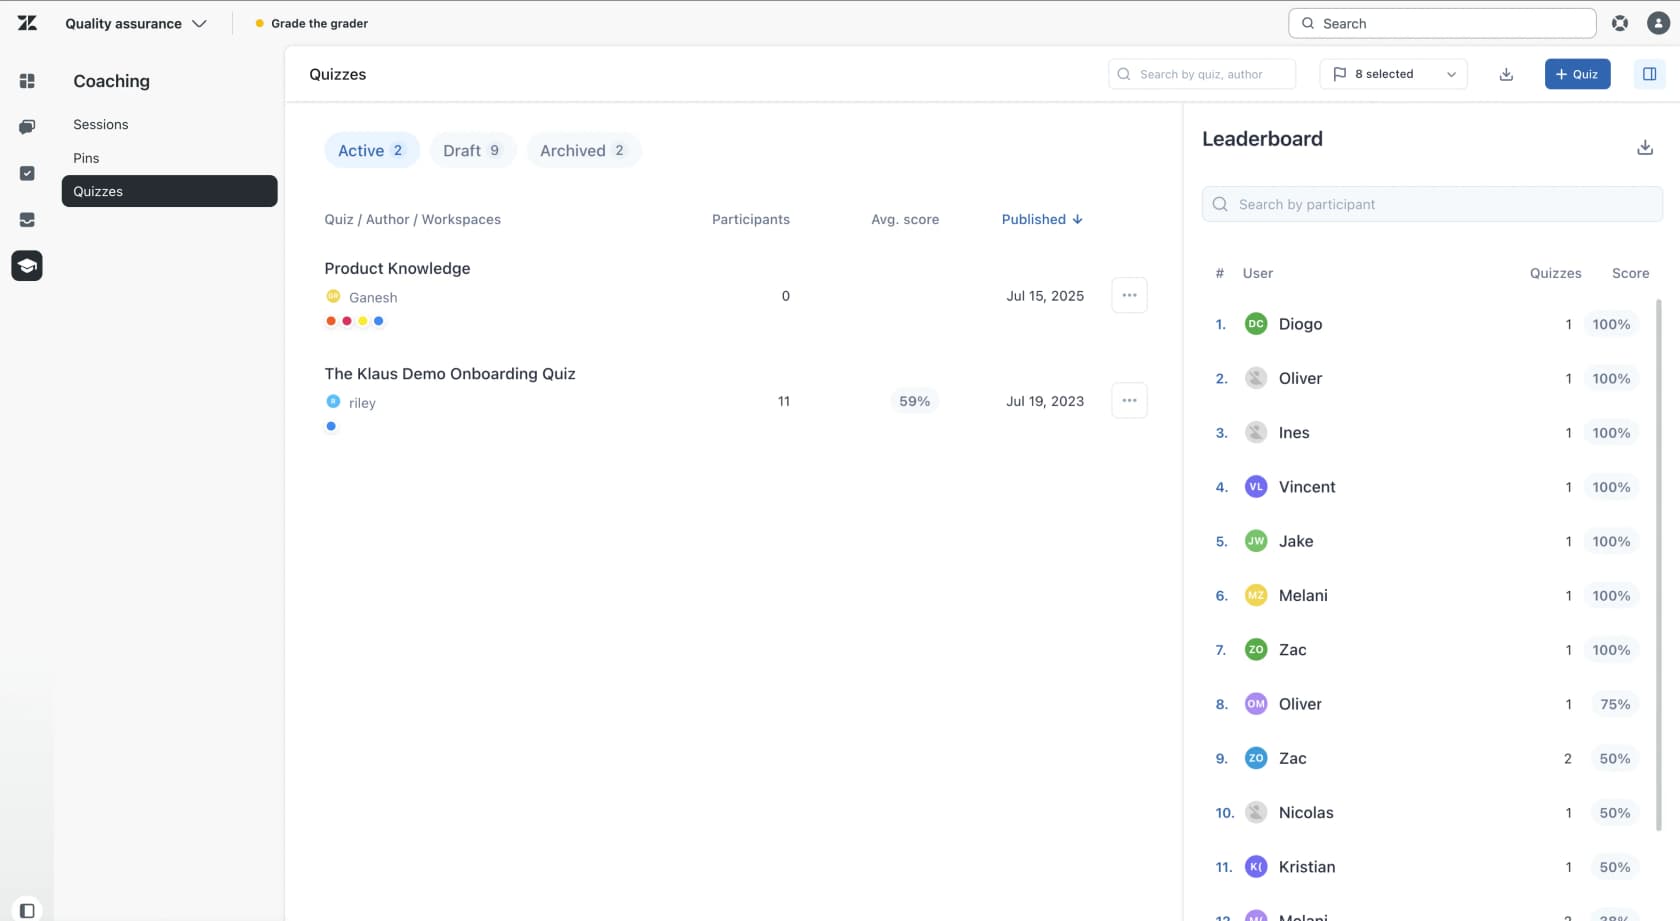
Task: Click Jake's JW avatar in leaderboard
Action: click(1256, 541)
